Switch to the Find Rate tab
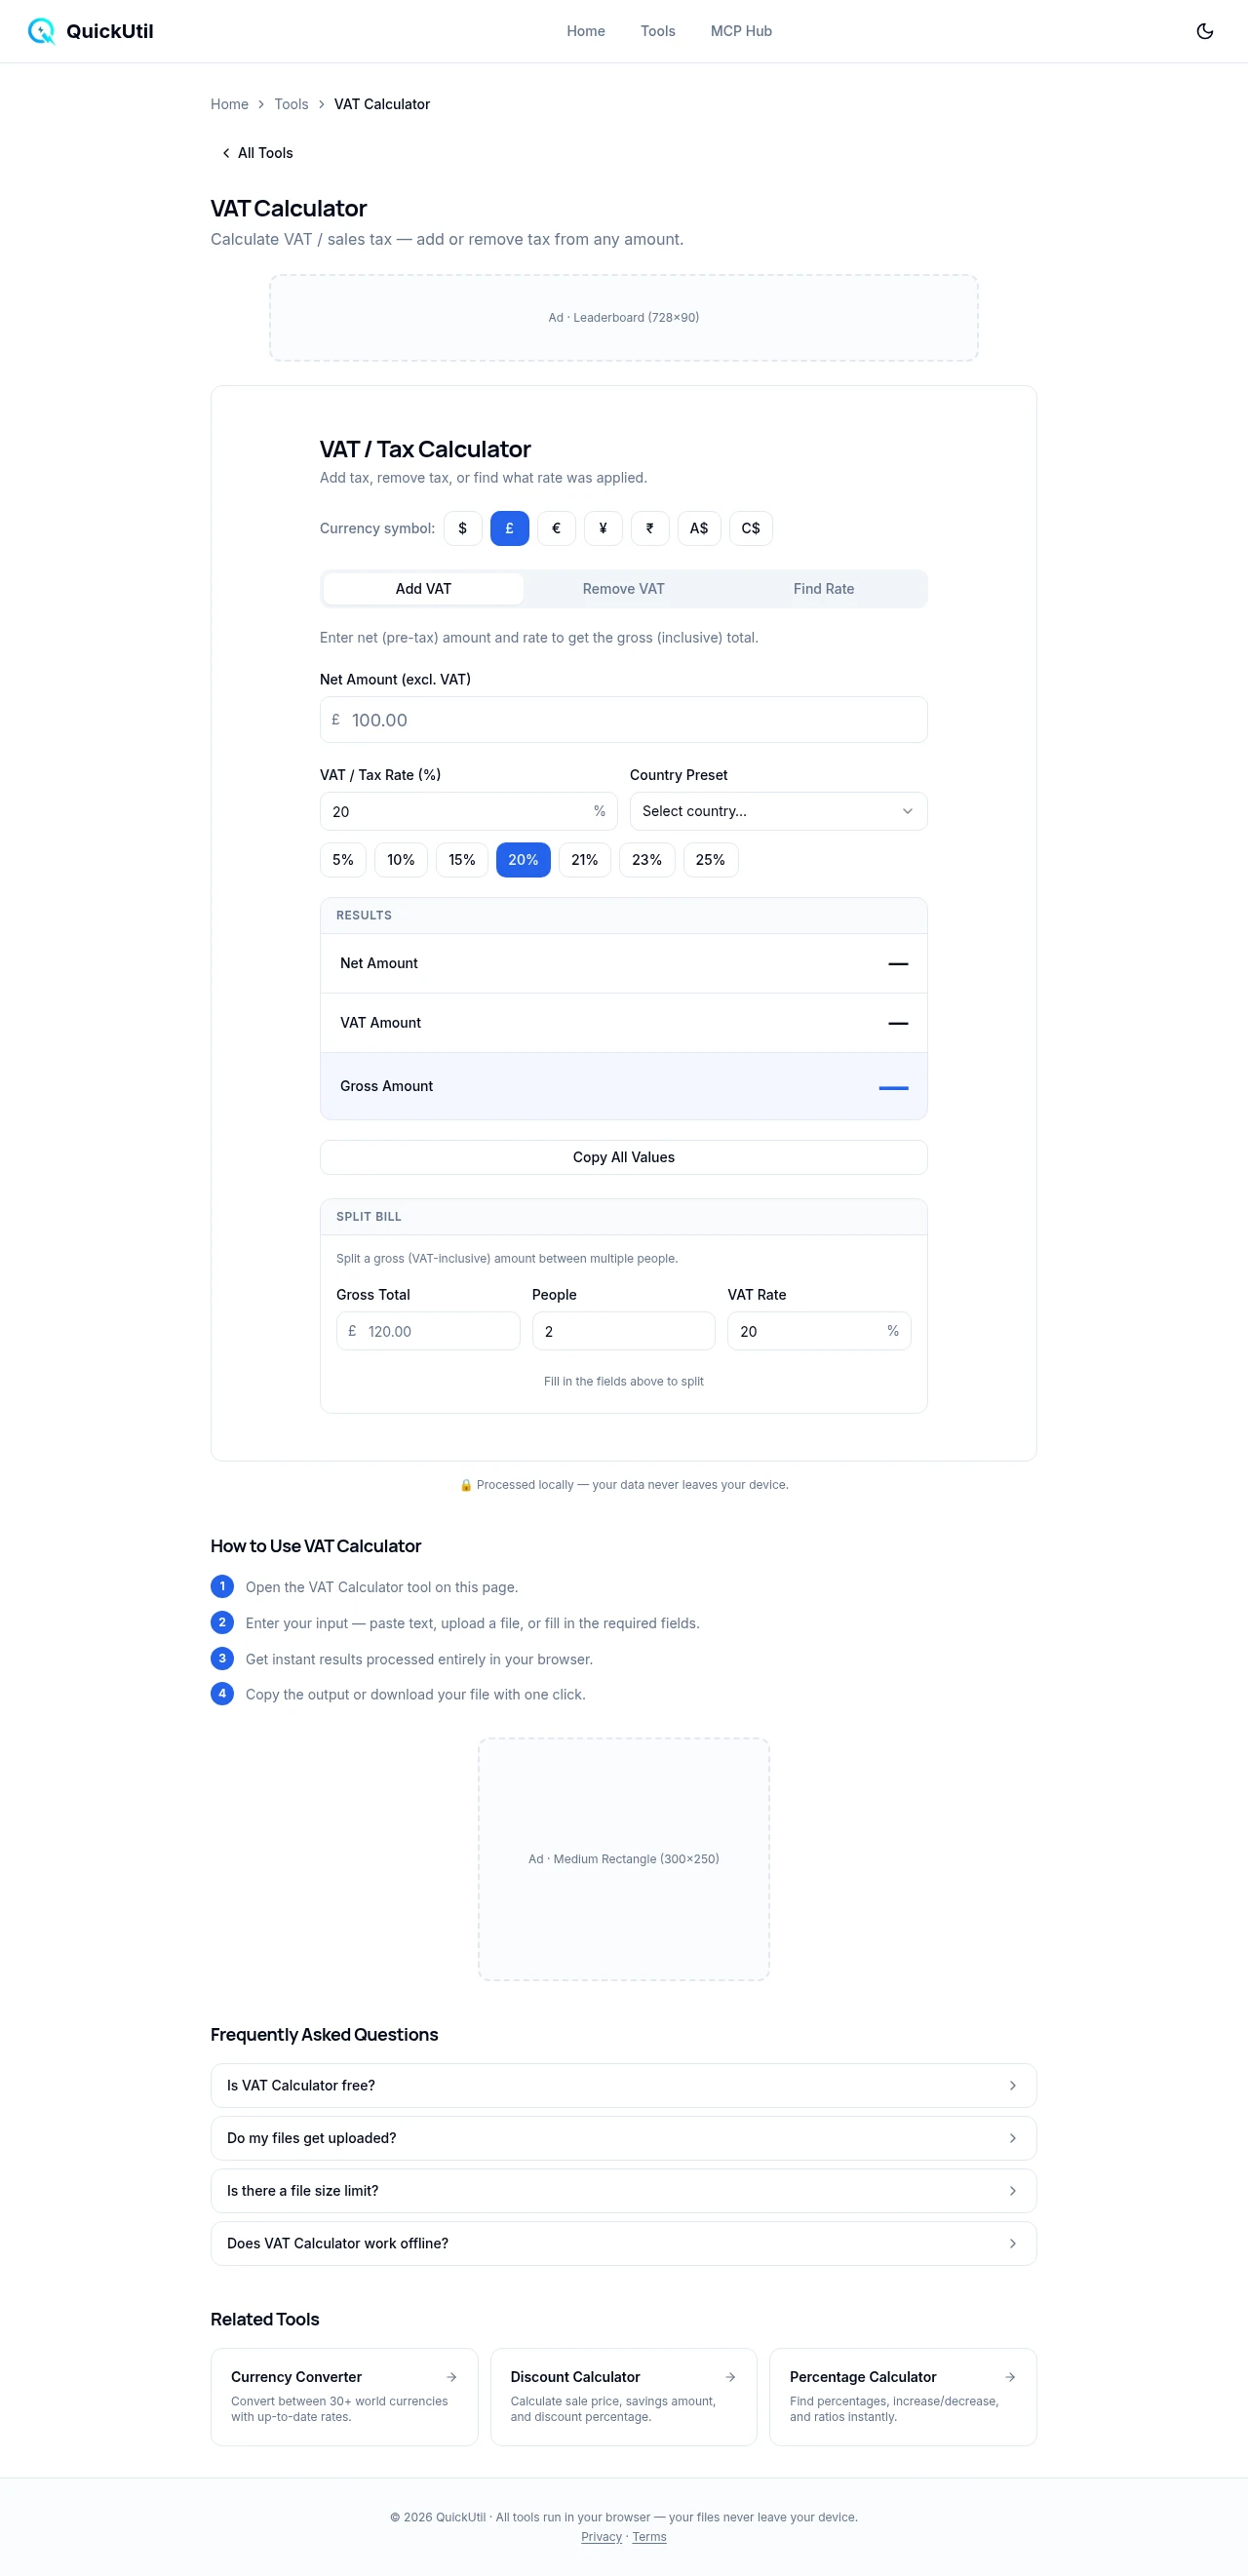1248x2576 pixels. point(823,589)
